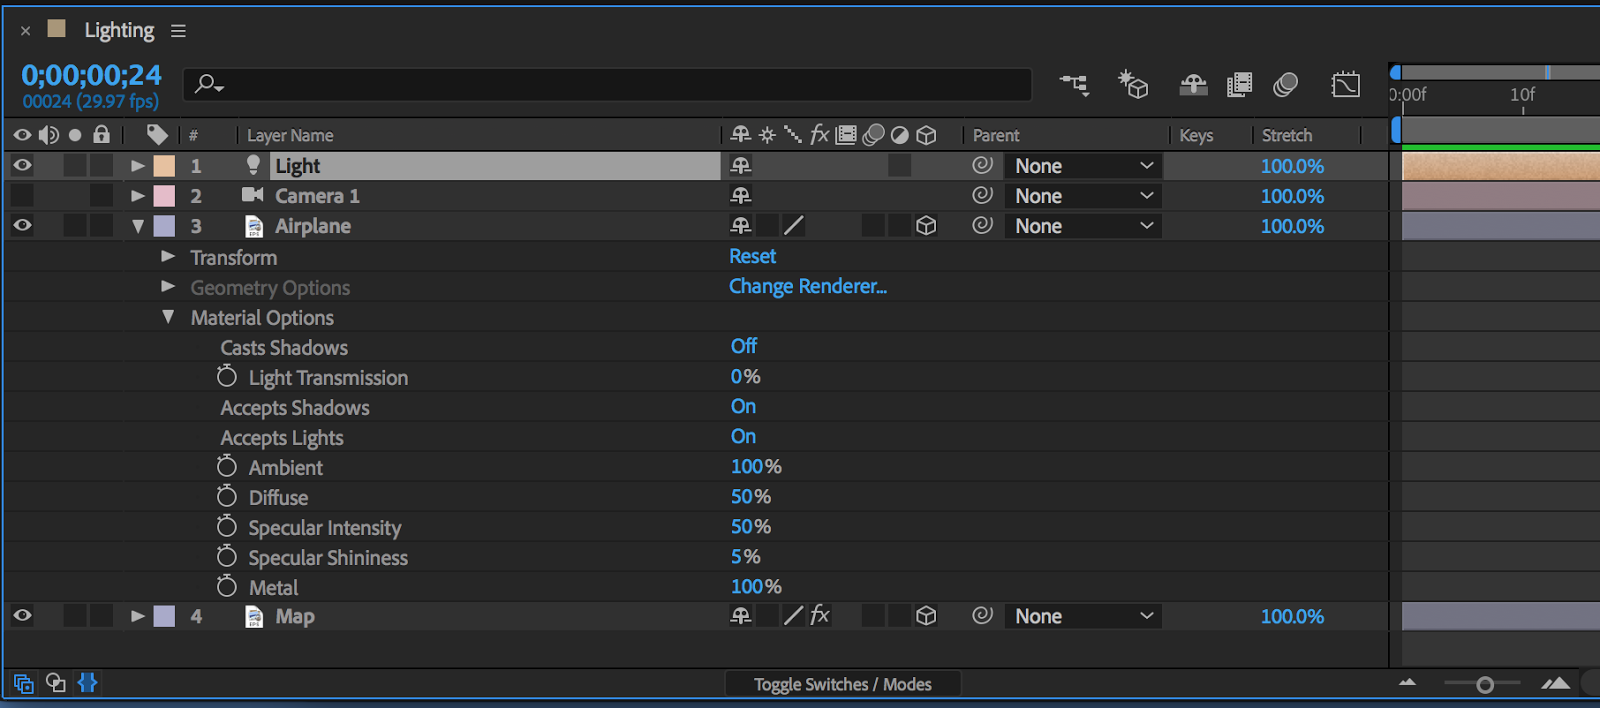
Task: Toggle shy switch on Map layer
Action: tap(741, 616)
